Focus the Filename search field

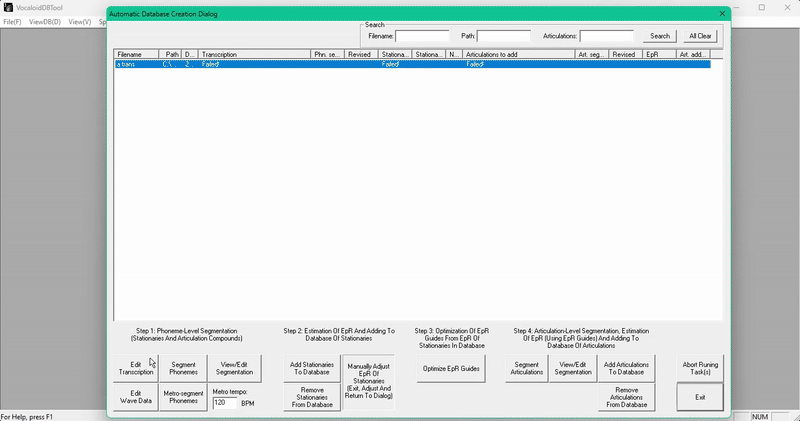422,36
